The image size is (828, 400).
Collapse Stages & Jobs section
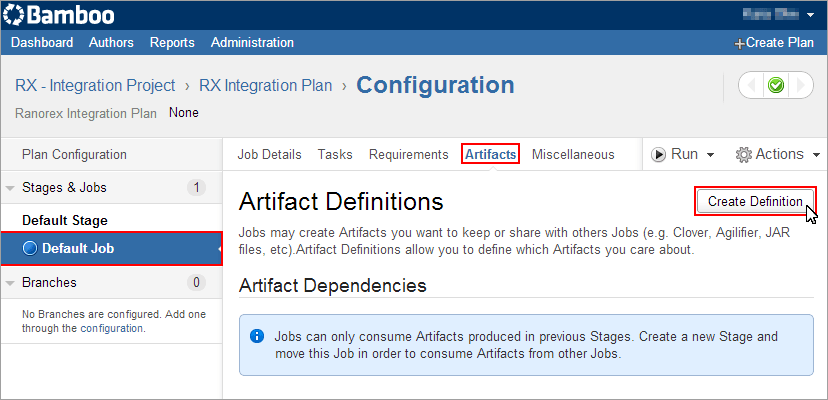(10, 188)
